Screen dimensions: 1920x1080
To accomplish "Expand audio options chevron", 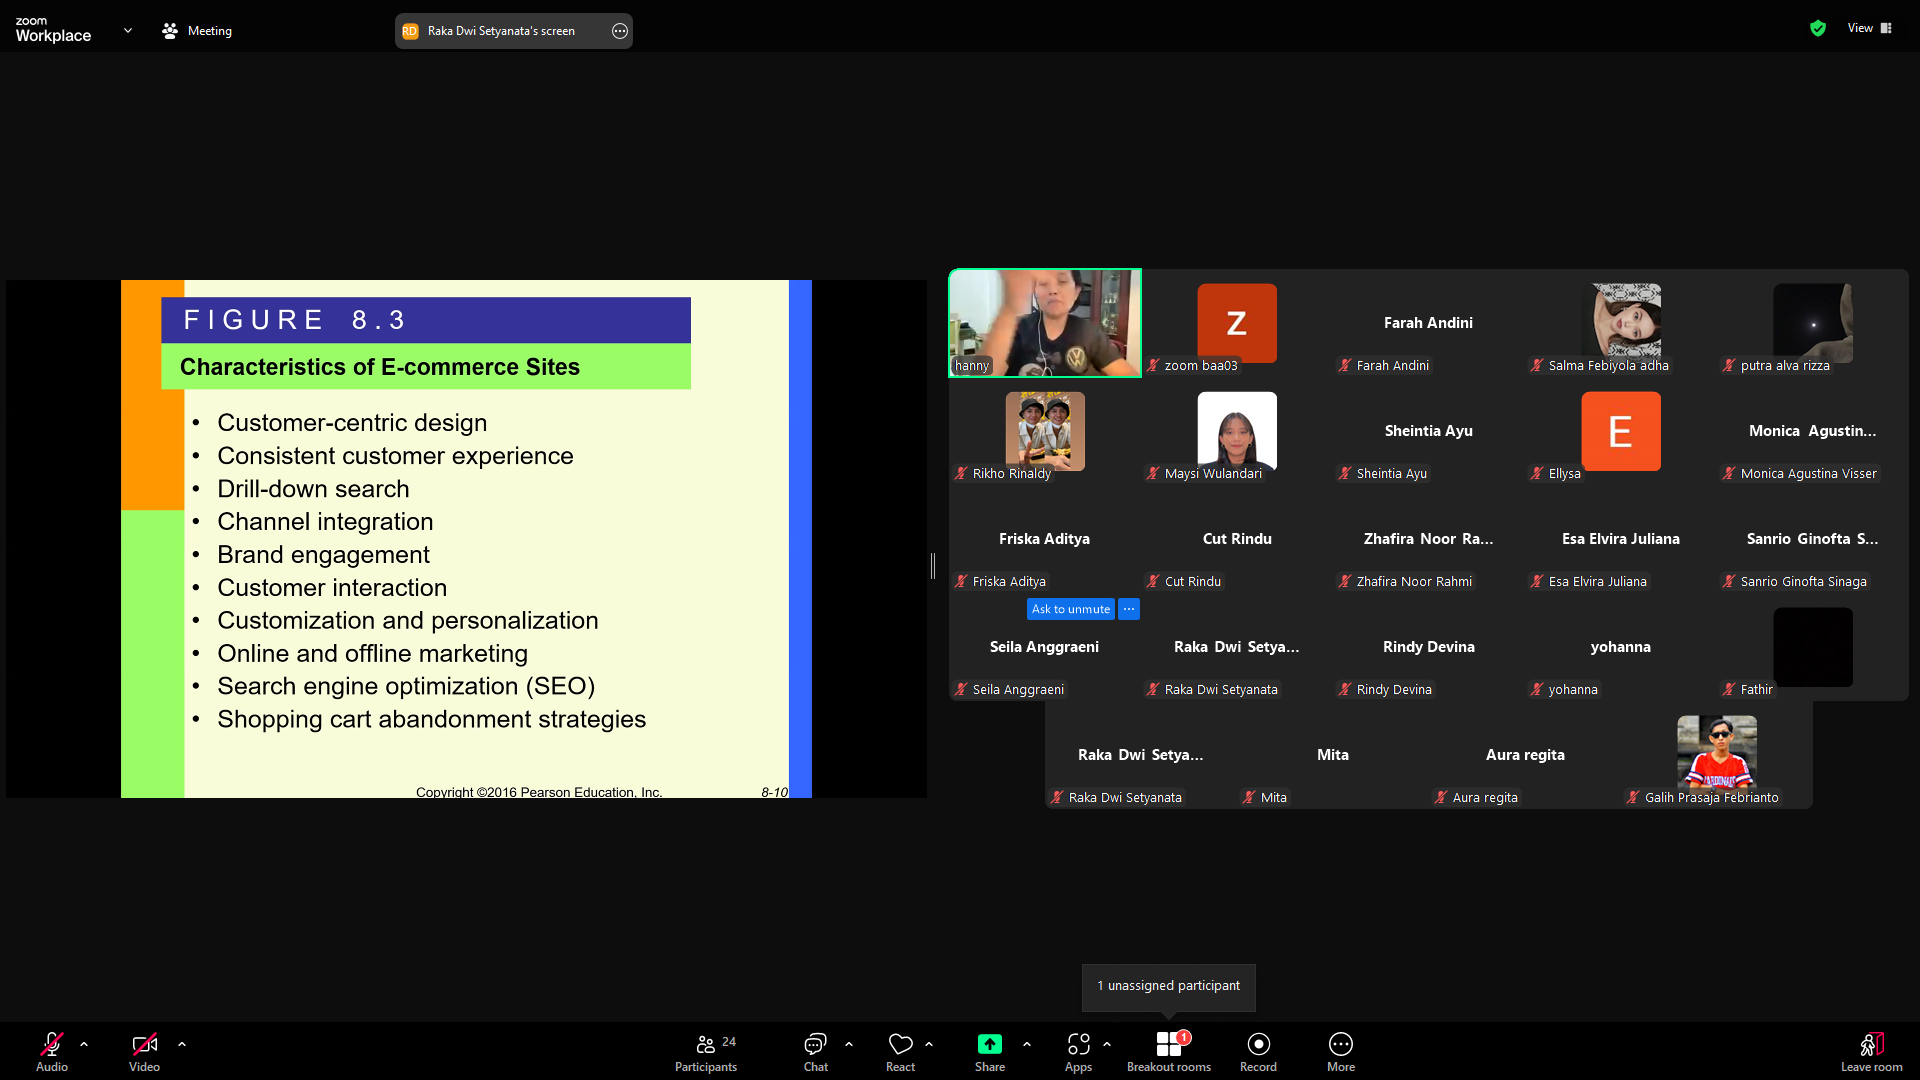I will pyautogui.click(x=84, y=1044).
